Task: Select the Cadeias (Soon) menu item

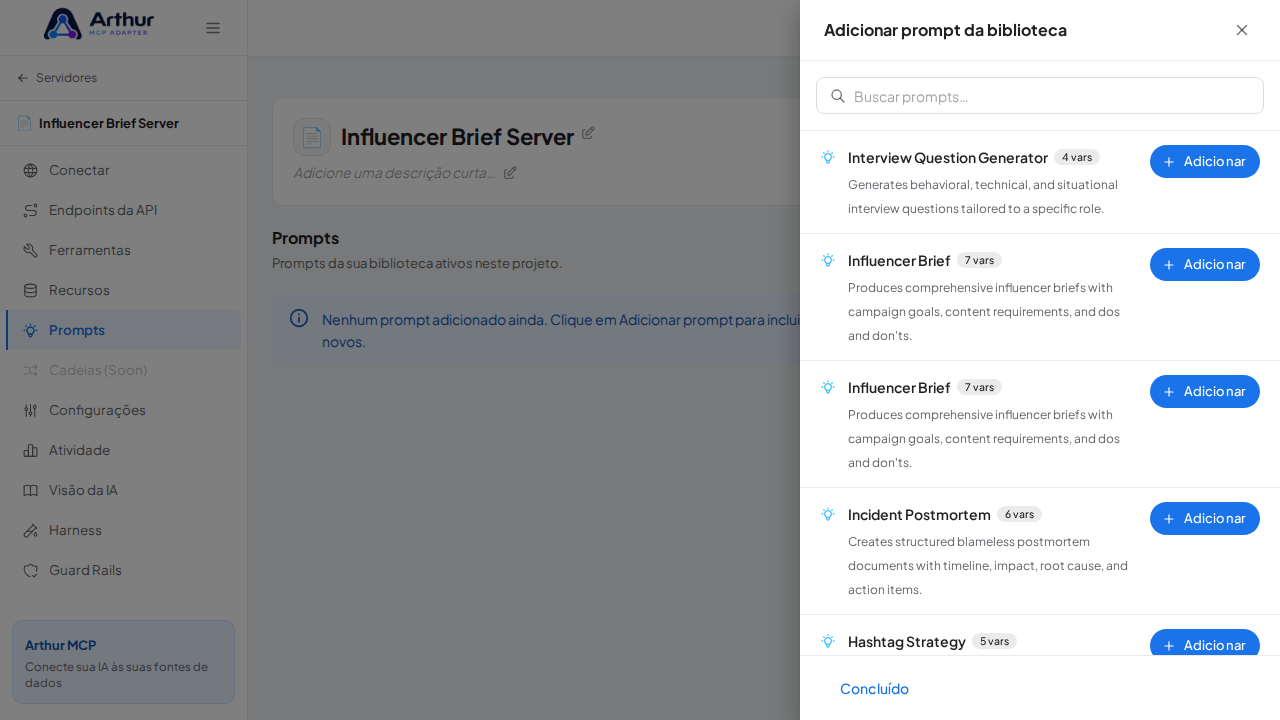Action: tap(123, 370)
